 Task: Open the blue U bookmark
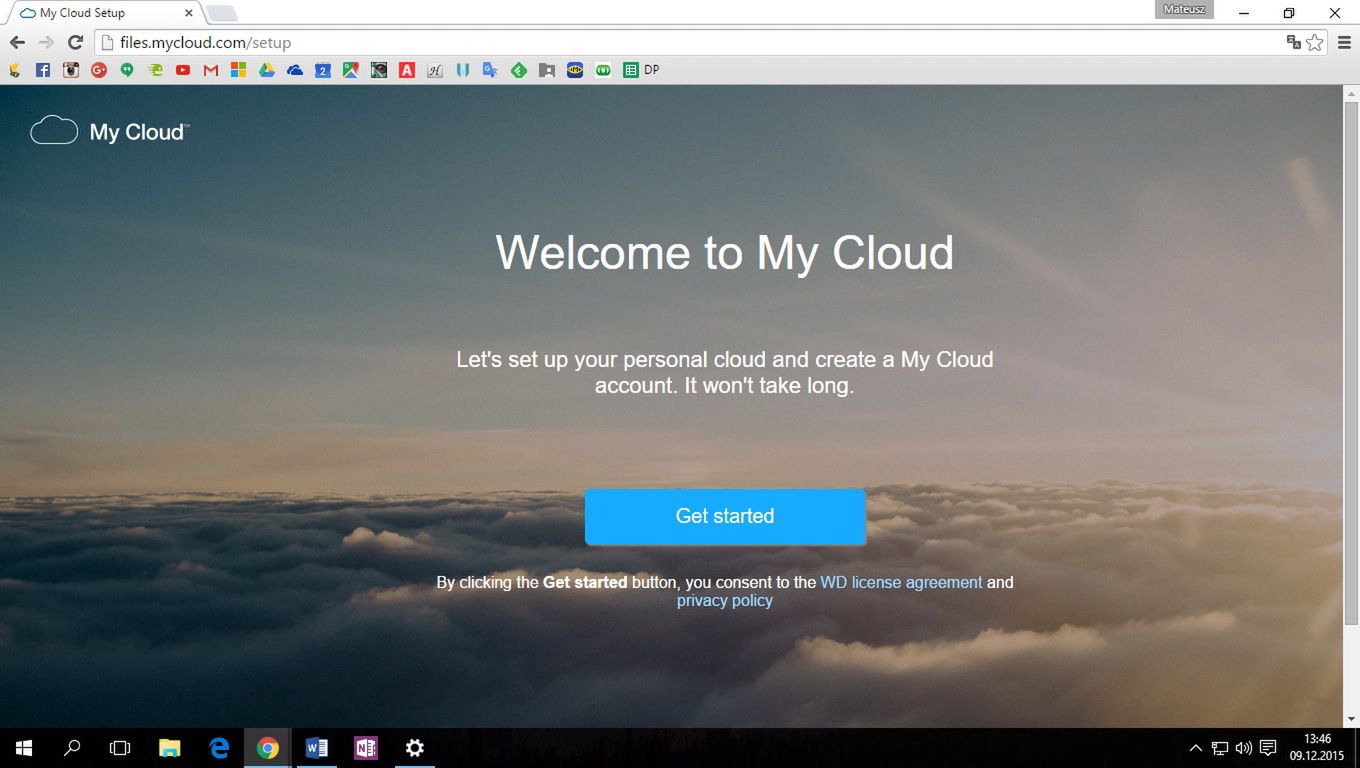tap(463, 70)
